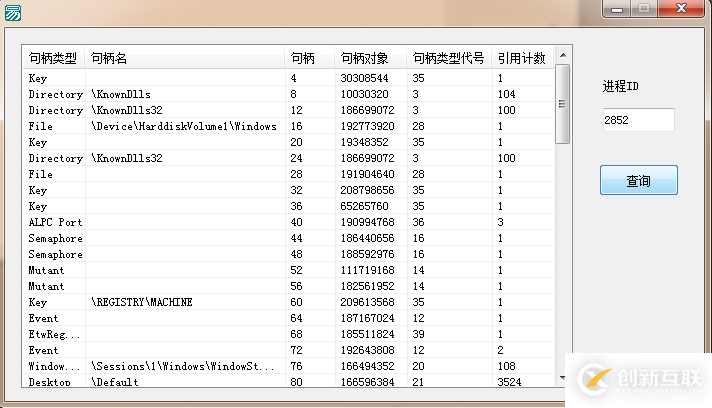Image resolution: width=712 pixels, height=408 pixels.
Task: Select \KnownDlls32 row with handle 12
Action: click(x=288, y=110)
